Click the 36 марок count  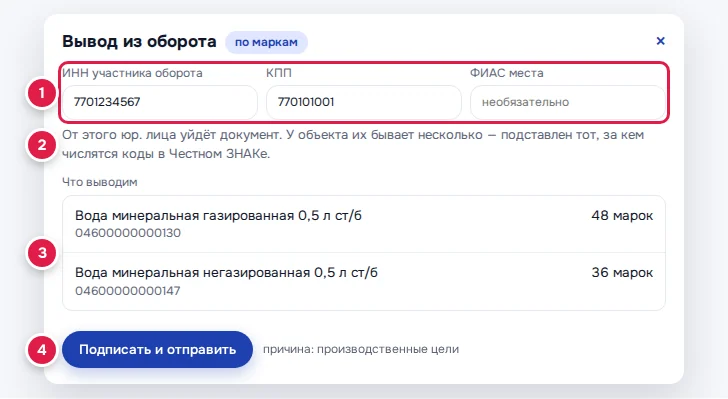(622, 273)
